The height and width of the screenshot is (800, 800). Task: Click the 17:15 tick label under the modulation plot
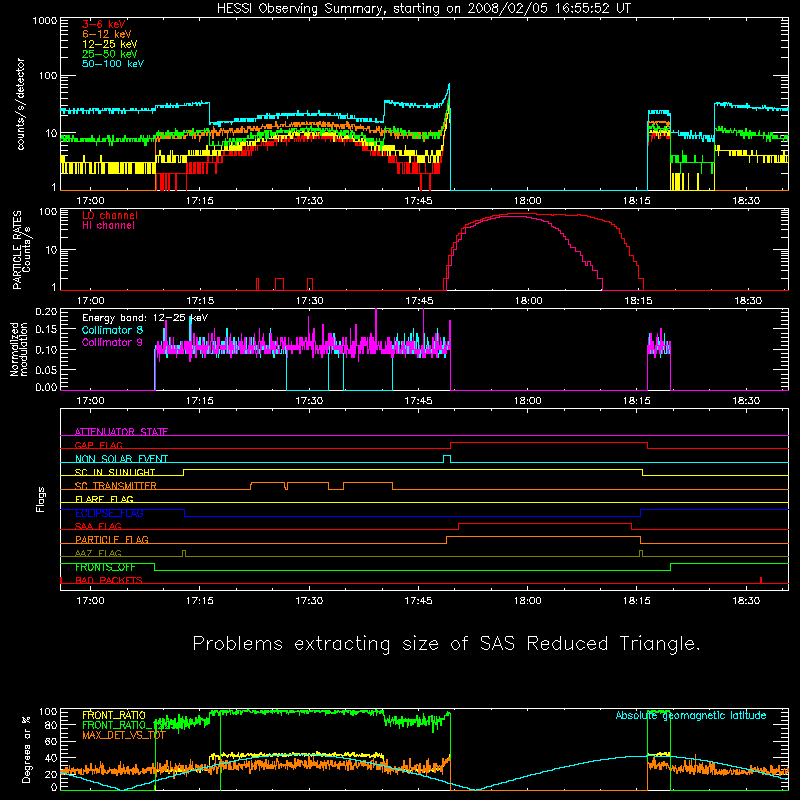pos(199,401)
